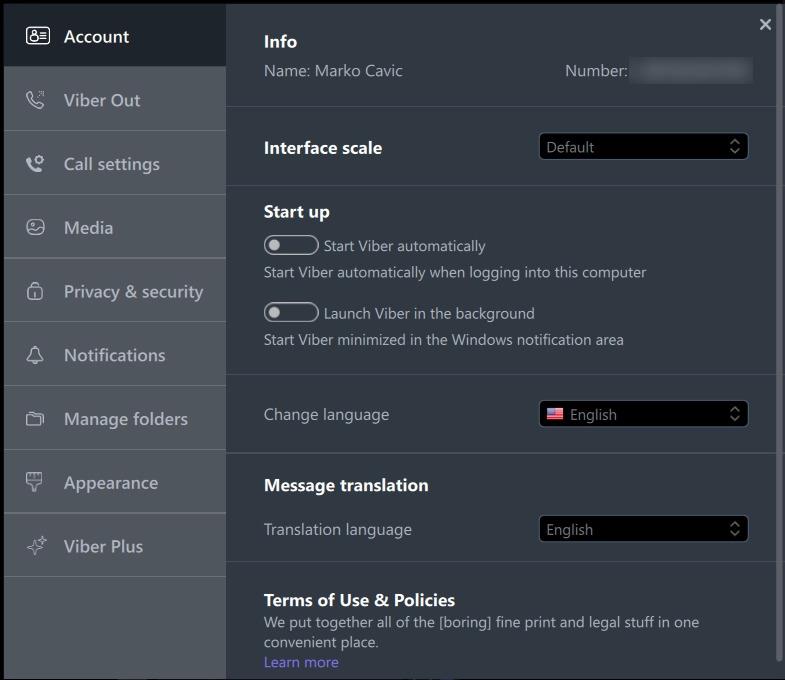Image resolution: width=785 pixels, height=680 pixels.
Task: Click the Viber Out phone icon
Action: click(x=36, y=100)
